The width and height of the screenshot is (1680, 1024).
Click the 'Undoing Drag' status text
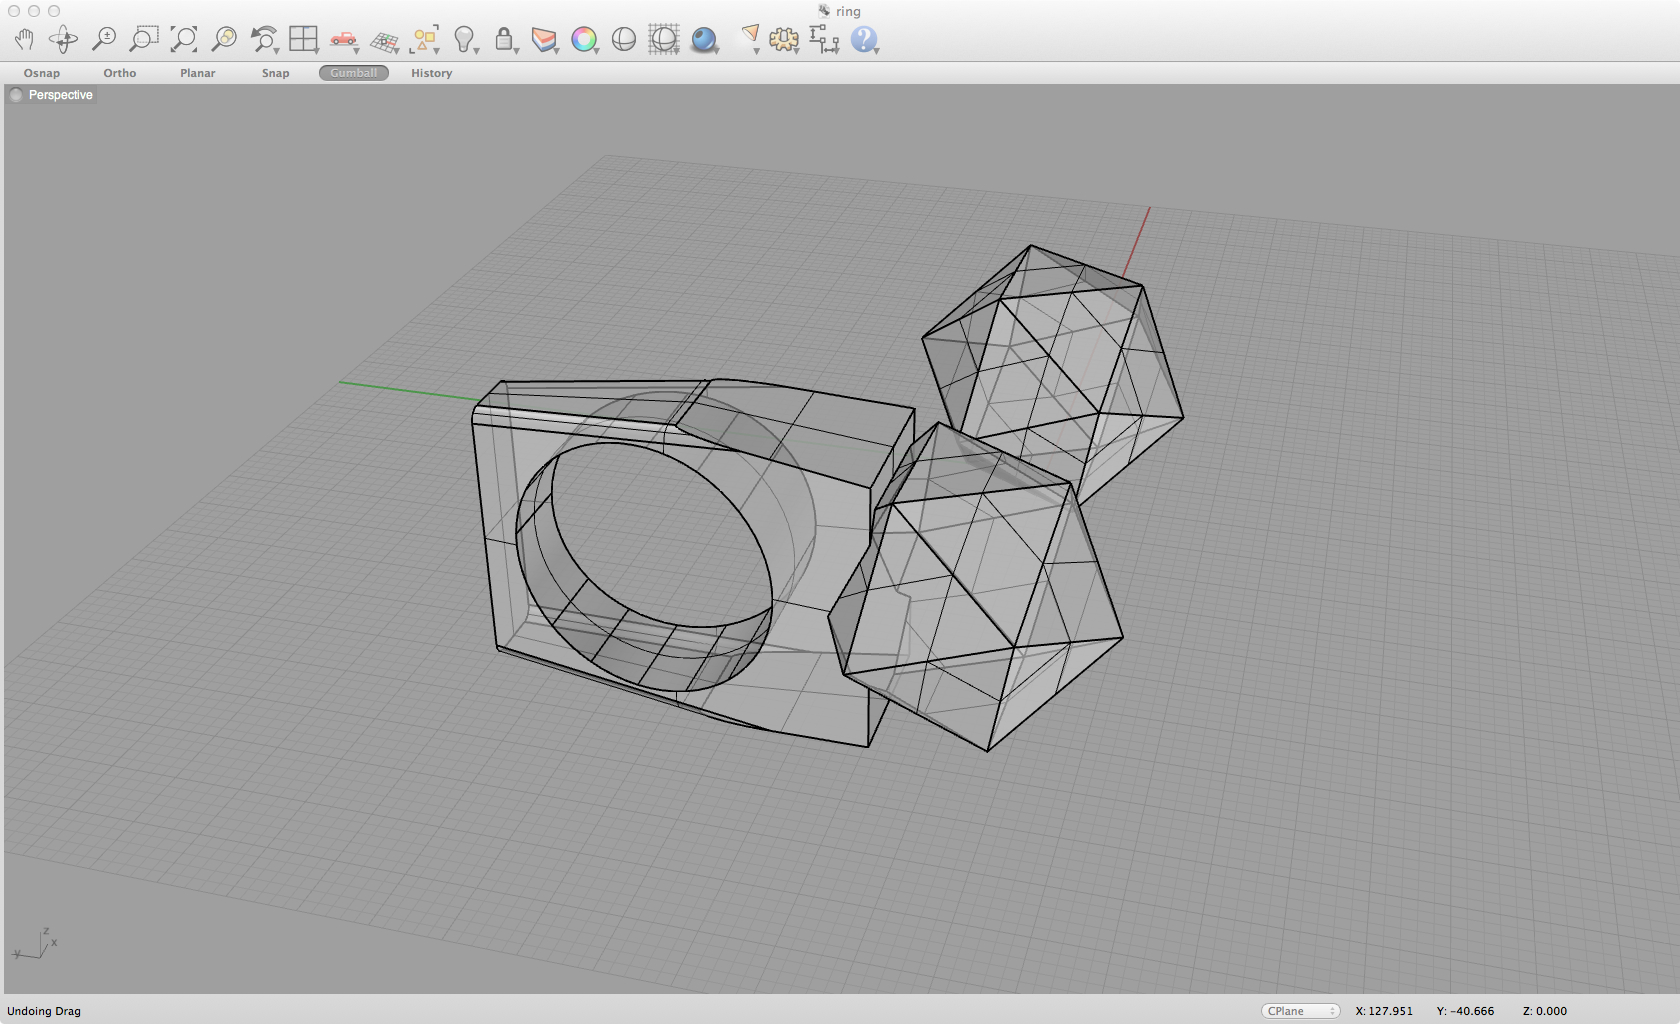(44, 1011)
